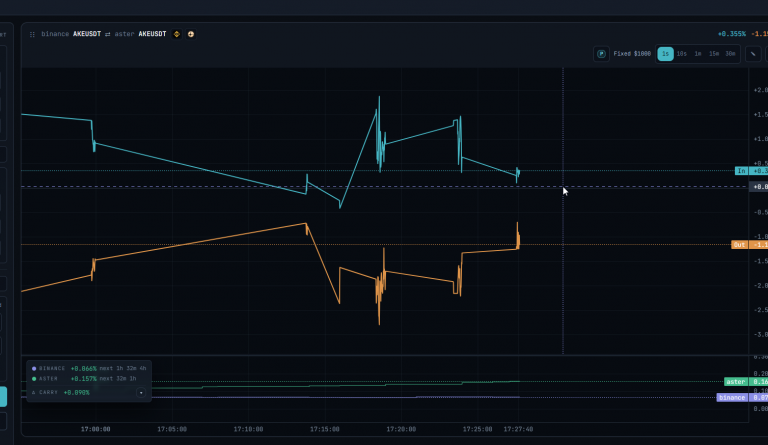This screenshot has width=768, height=445.
Task: Click the BINANCE +0.066% funding rate
Action: pyautogui.click(x=83, y=369)
